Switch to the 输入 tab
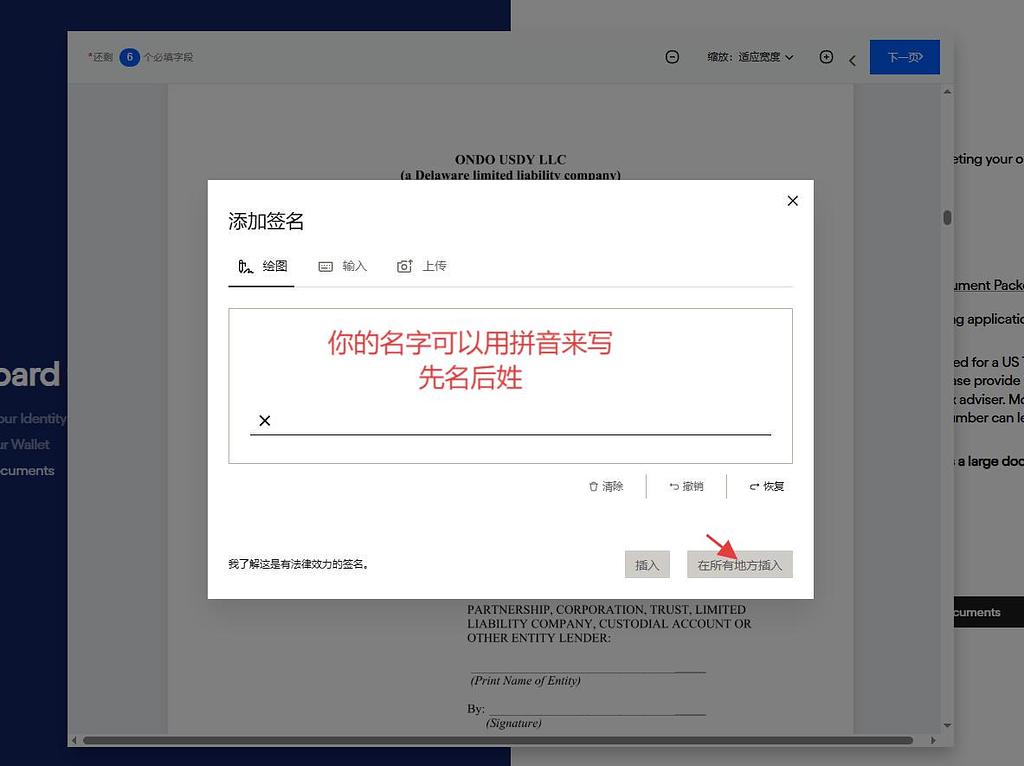Screen dimensions: 1024x766 (343, 266)
